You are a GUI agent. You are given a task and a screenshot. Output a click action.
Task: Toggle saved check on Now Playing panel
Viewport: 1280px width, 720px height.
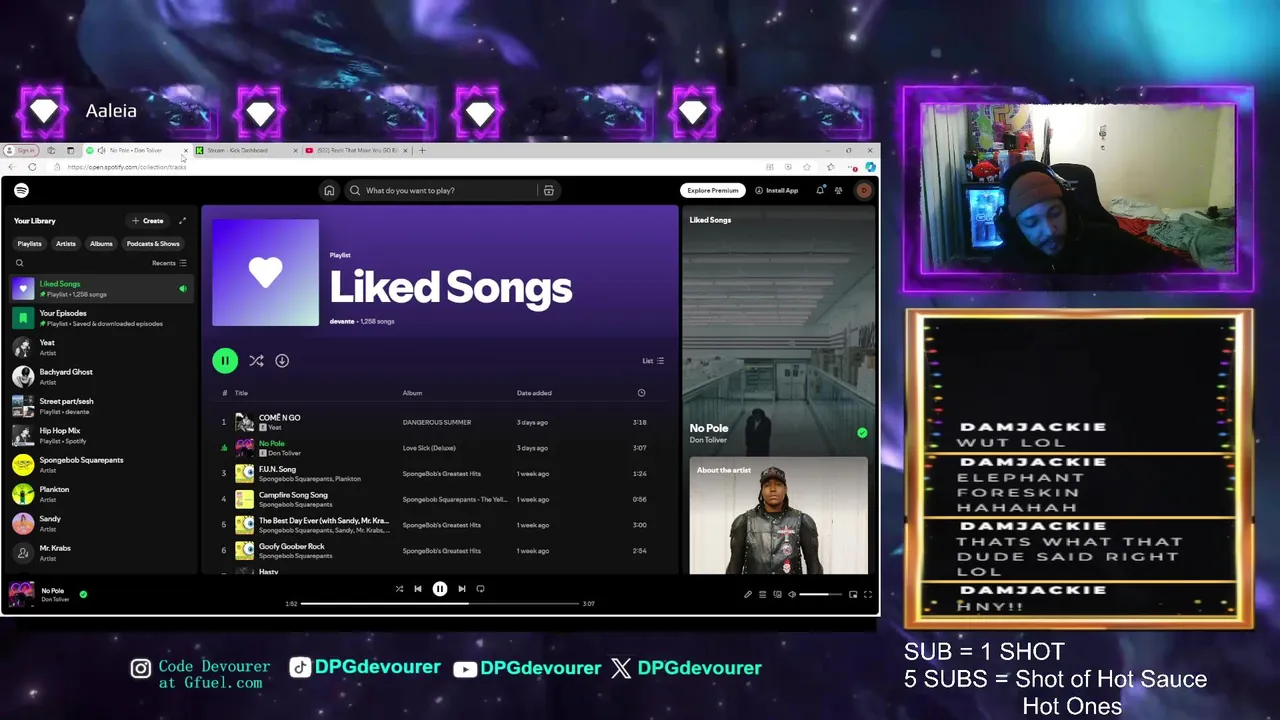862,433
